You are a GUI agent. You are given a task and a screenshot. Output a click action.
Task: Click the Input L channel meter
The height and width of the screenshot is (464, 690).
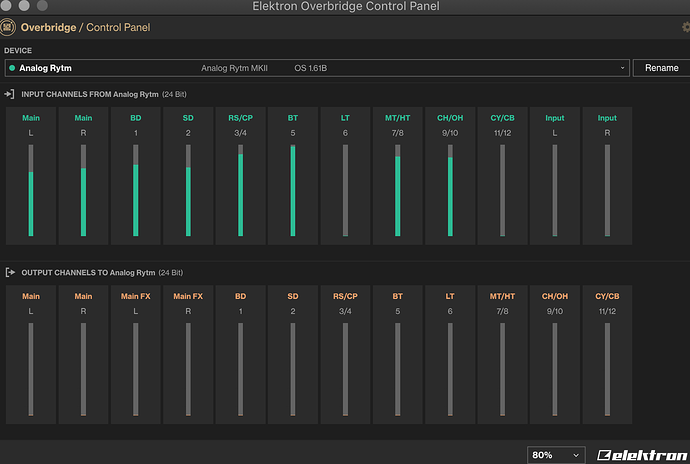click(x=555, y=190)
